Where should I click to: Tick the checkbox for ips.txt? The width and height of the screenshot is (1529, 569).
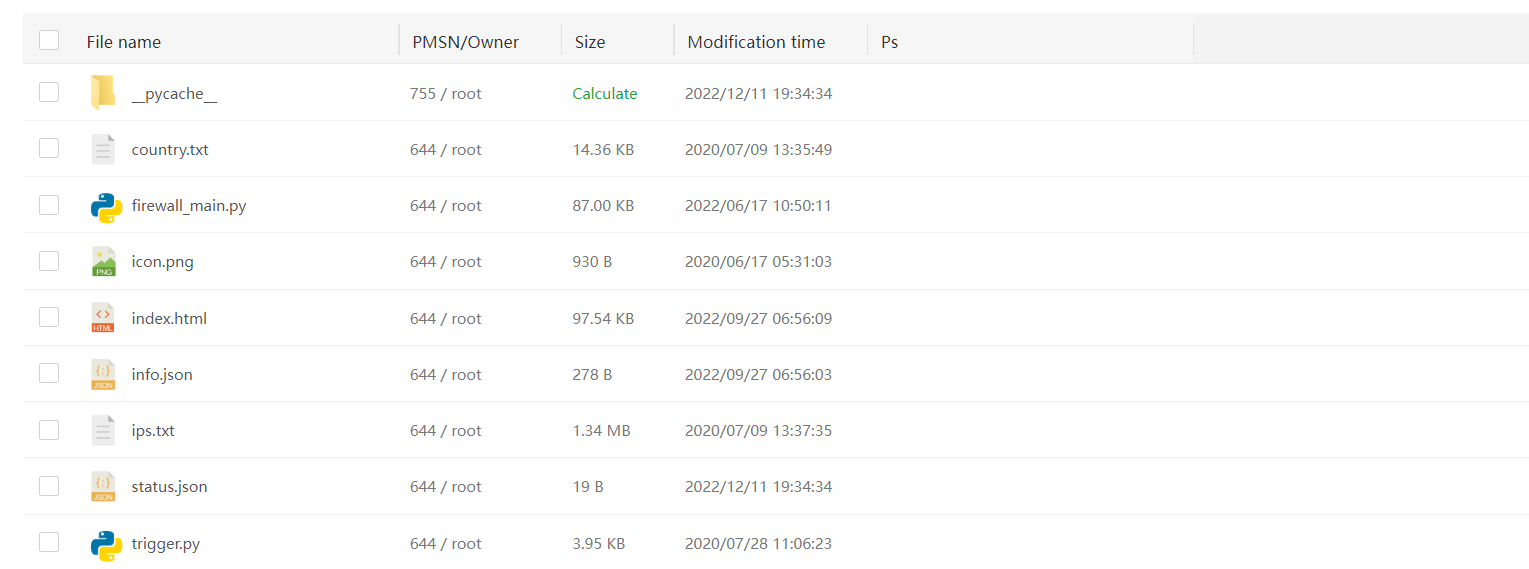point(49,430)
